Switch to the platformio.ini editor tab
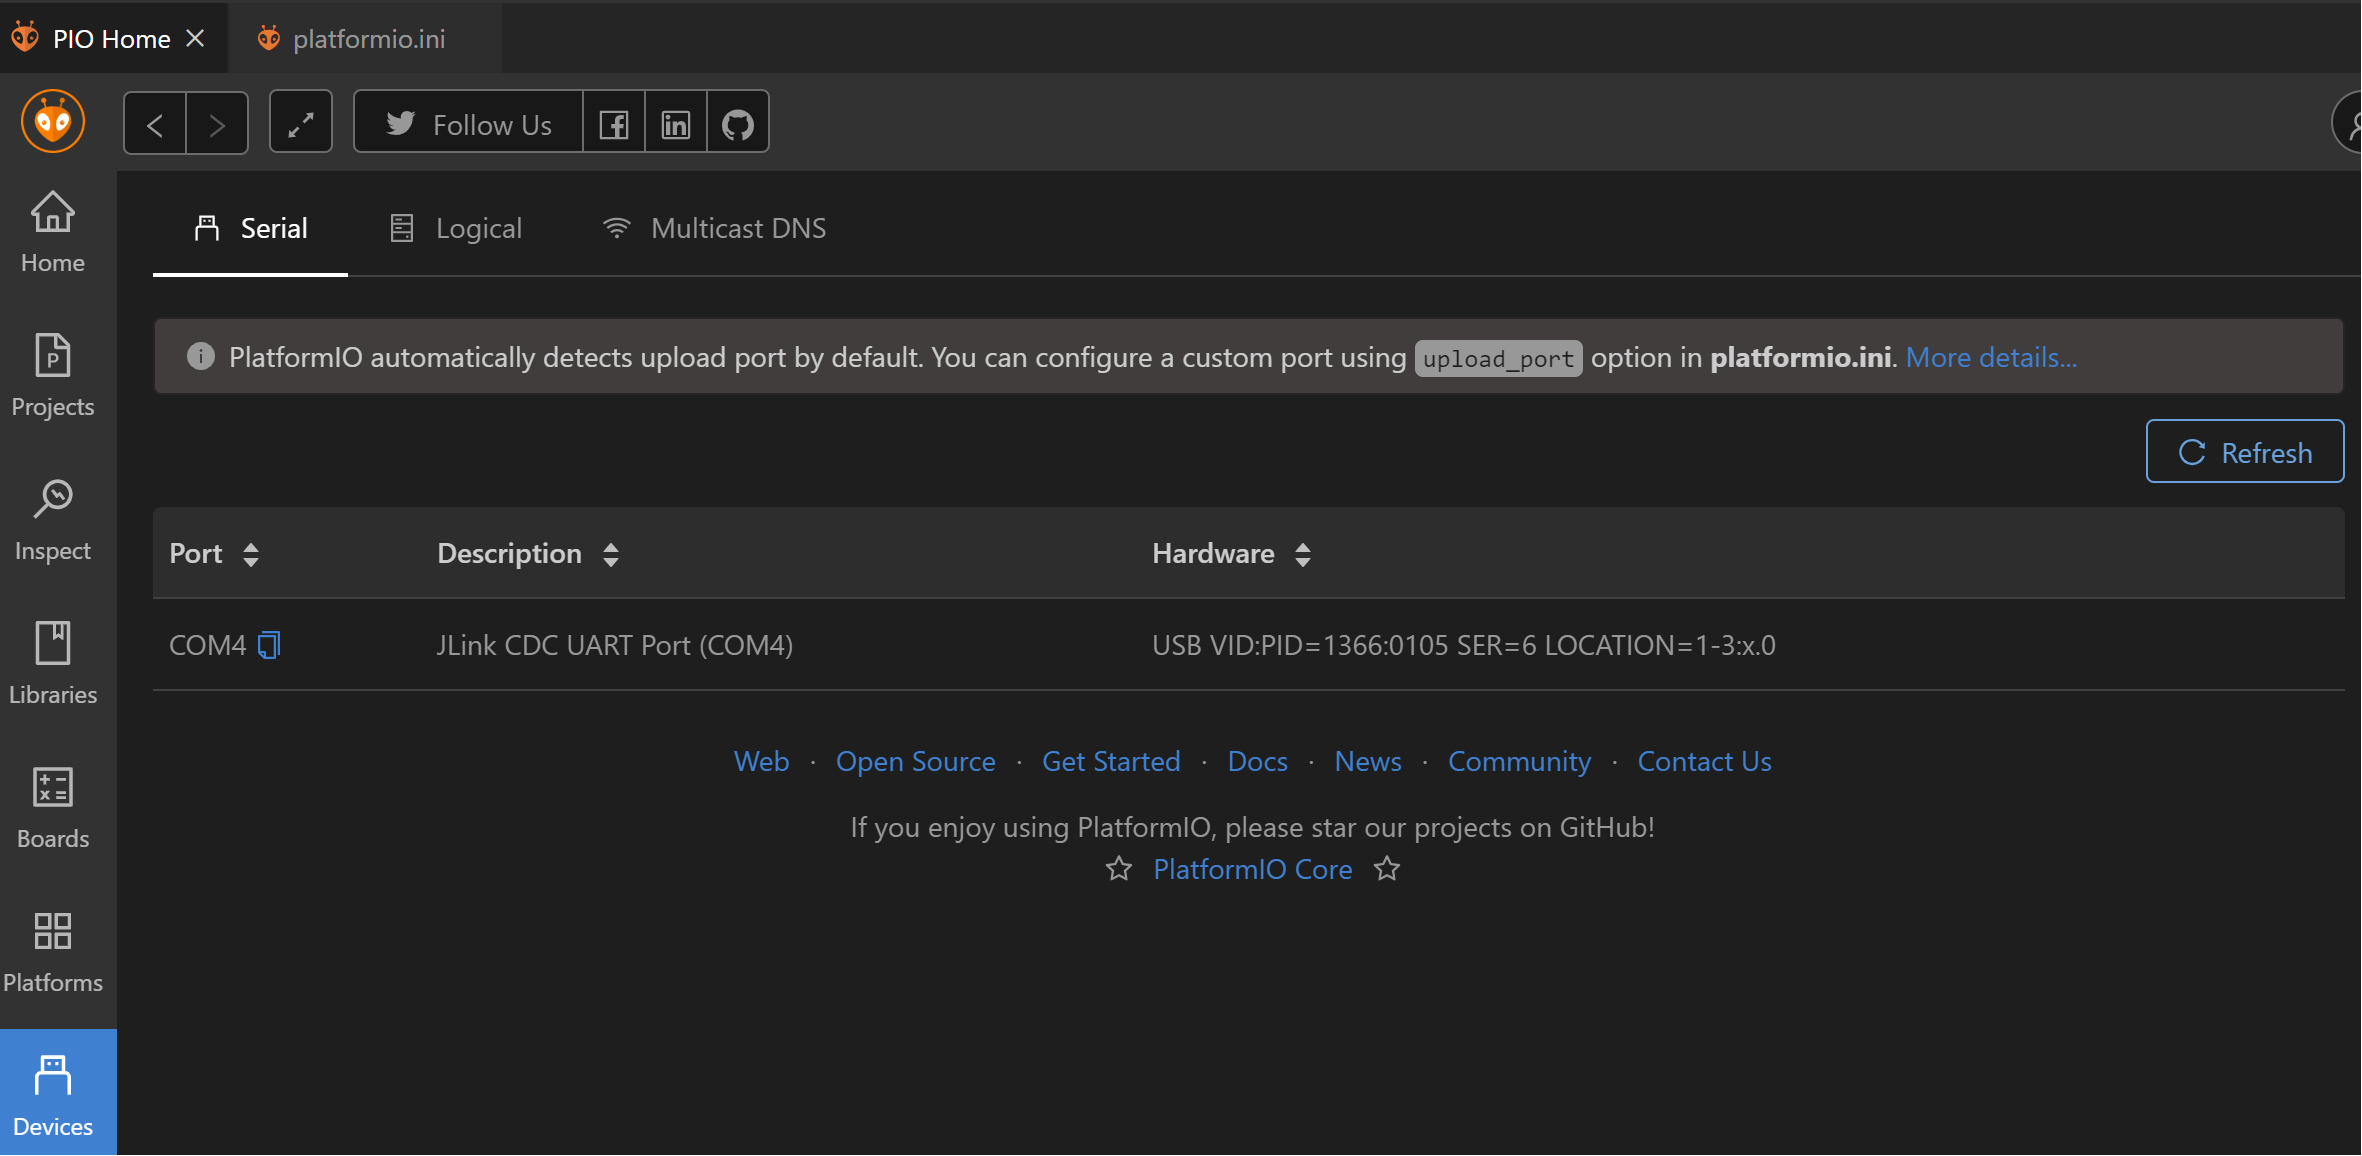Viewport: 2362px width, 1156px height. tap(367, 39)
